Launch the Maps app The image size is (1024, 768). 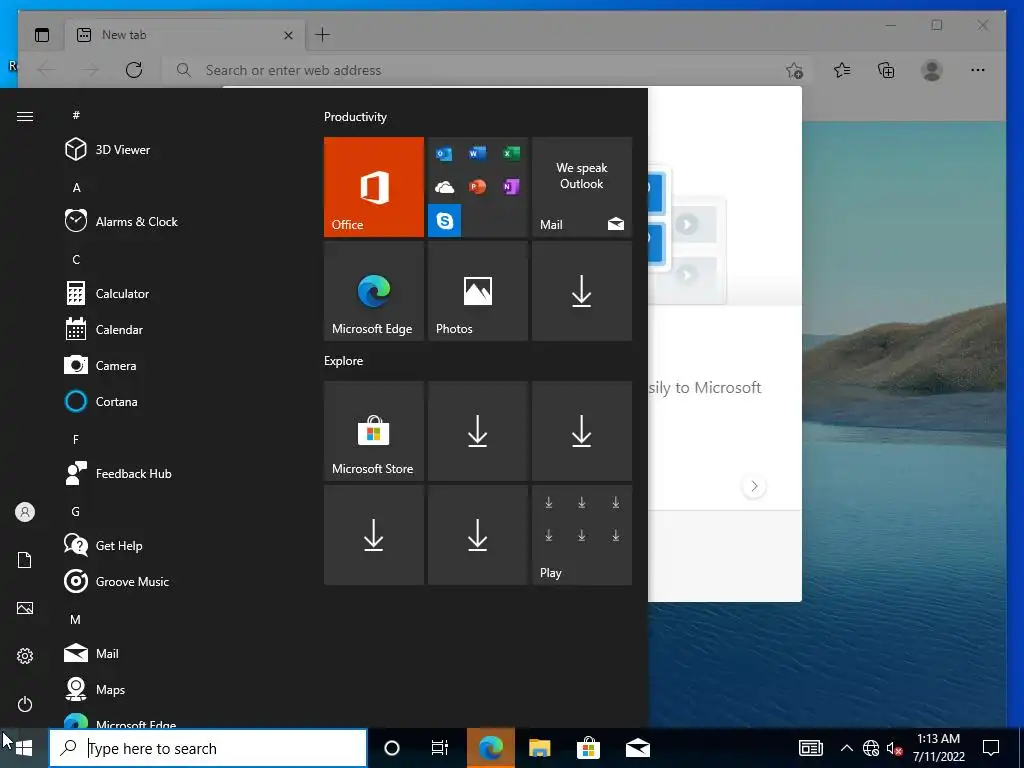pos(176,689)
